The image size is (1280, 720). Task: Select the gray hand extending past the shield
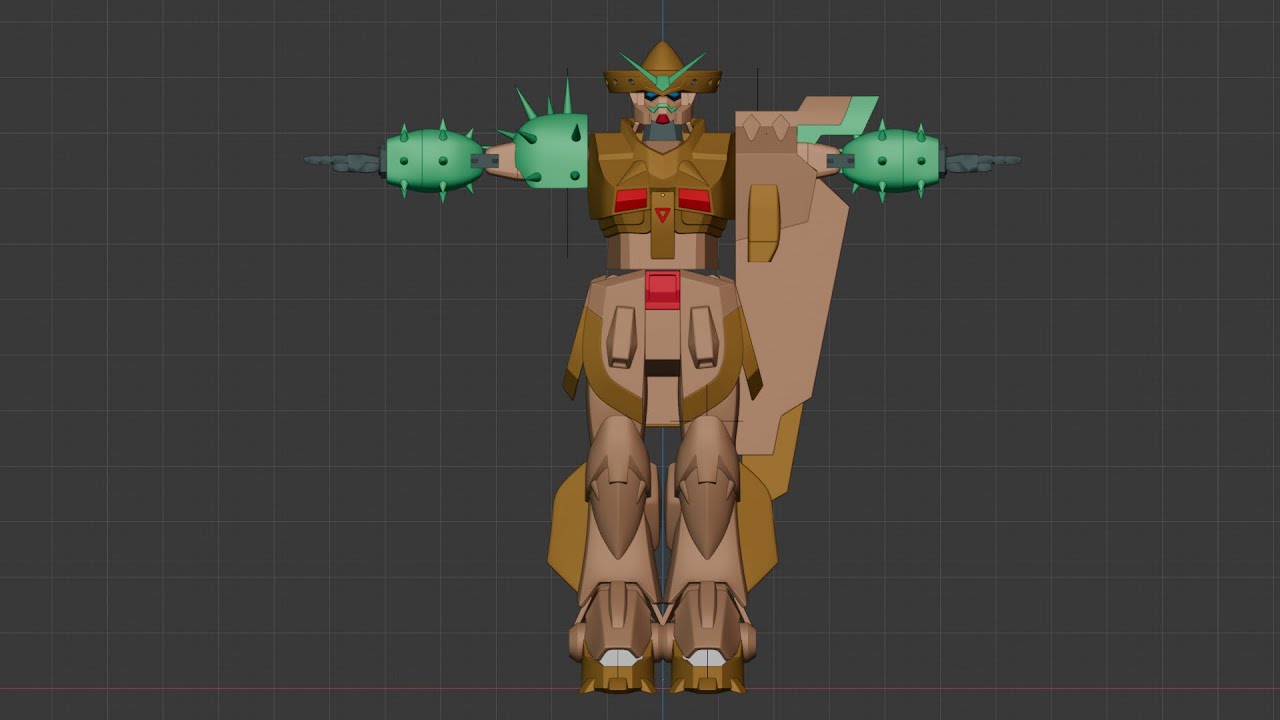pos(982,161)
